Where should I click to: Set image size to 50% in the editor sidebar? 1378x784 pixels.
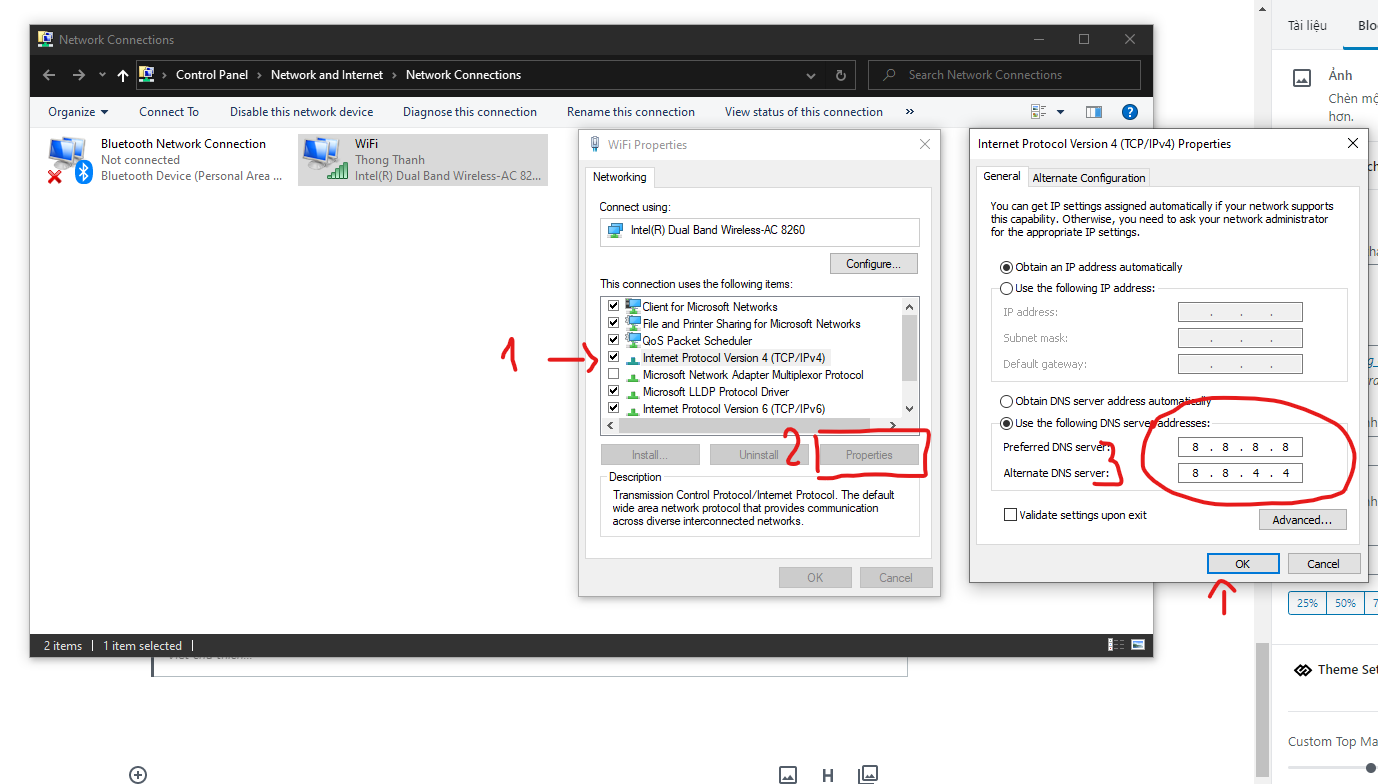(x=1345, y=603)
